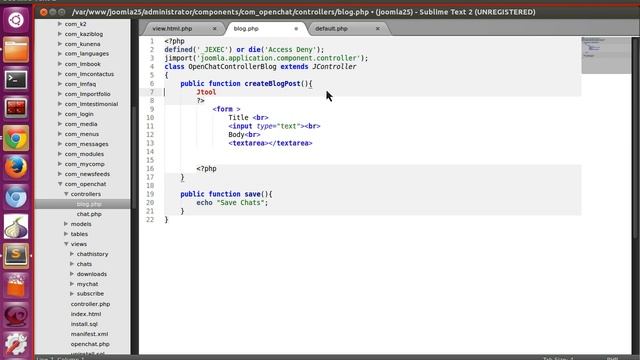The image size is (640, 360).
Task: Click line number 19 in gutter
Action: [150, 194]
